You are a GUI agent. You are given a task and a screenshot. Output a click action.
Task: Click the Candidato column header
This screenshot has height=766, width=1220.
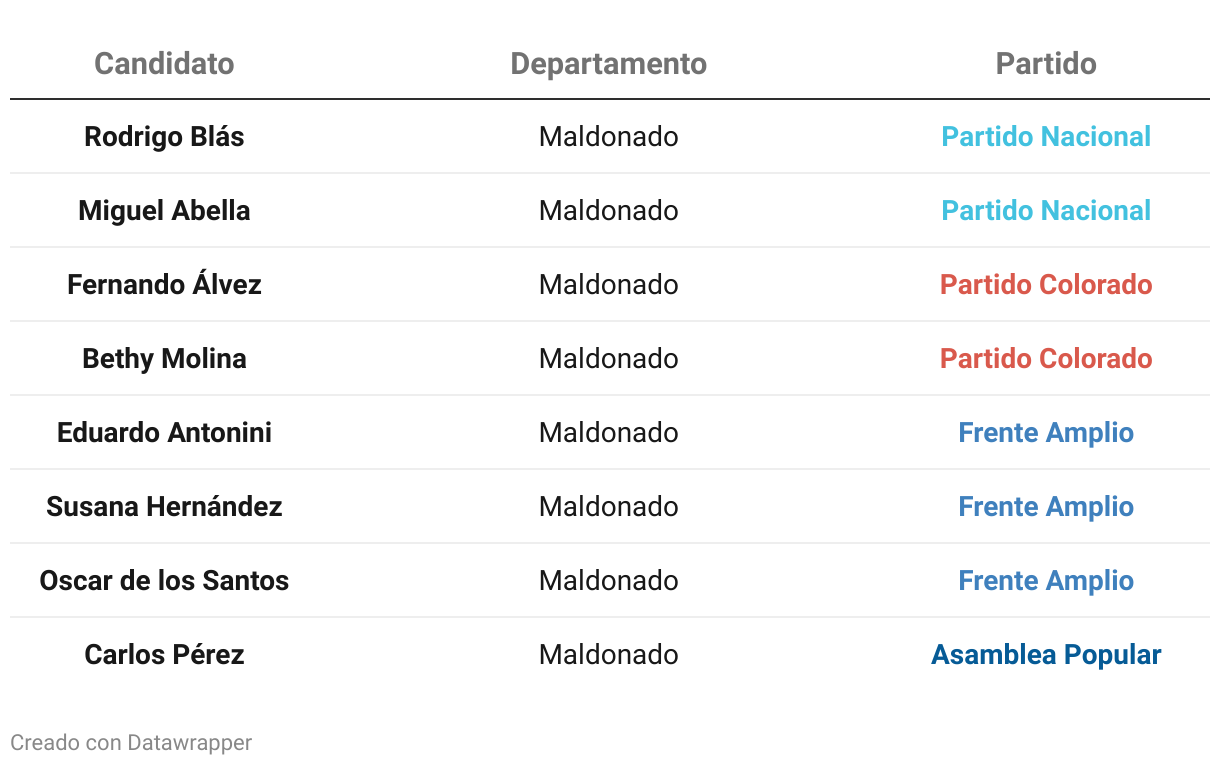click(x=164, y=64)
